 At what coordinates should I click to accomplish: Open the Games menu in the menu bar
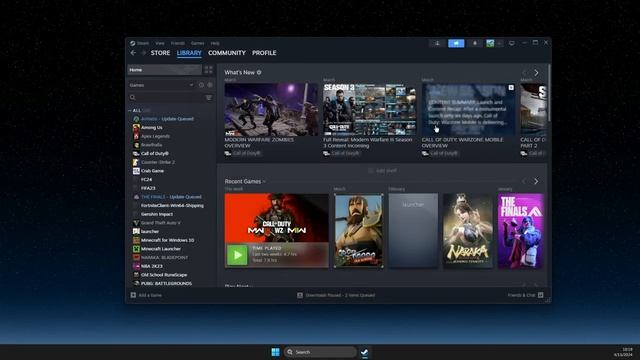pos(198,43)
